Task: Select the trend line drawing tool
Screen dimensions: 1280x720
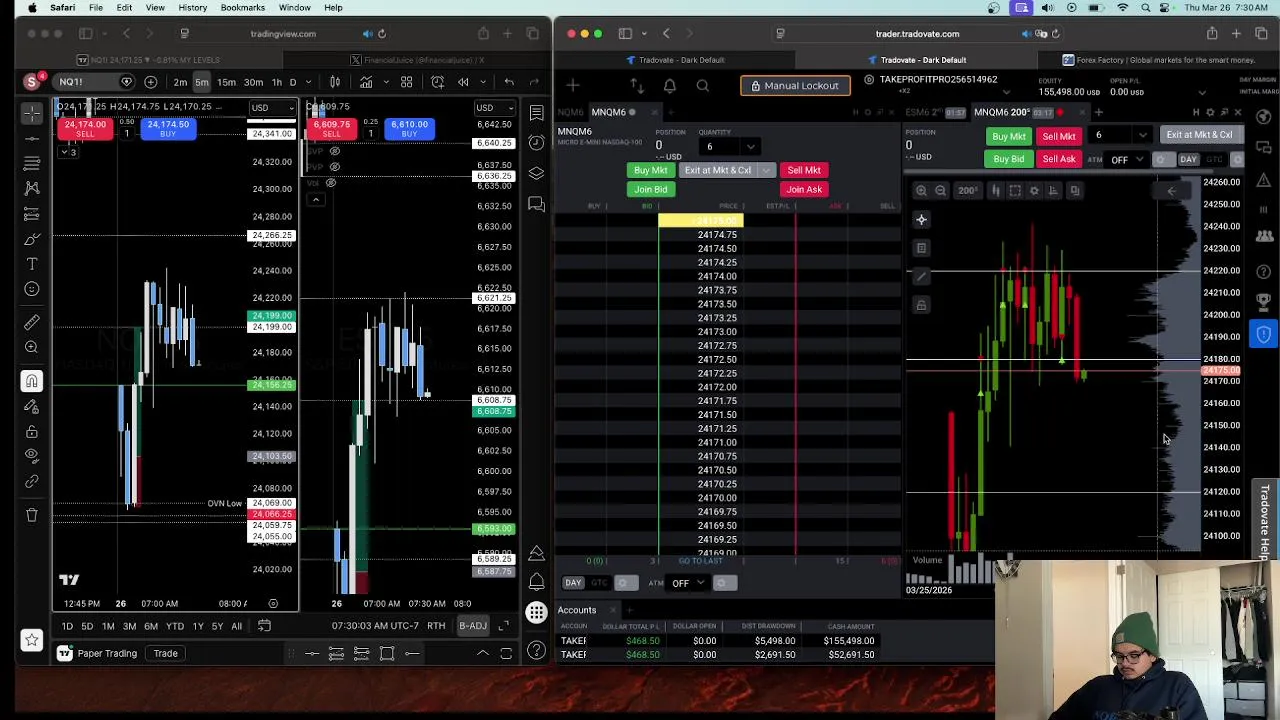Action: (32, 137)
